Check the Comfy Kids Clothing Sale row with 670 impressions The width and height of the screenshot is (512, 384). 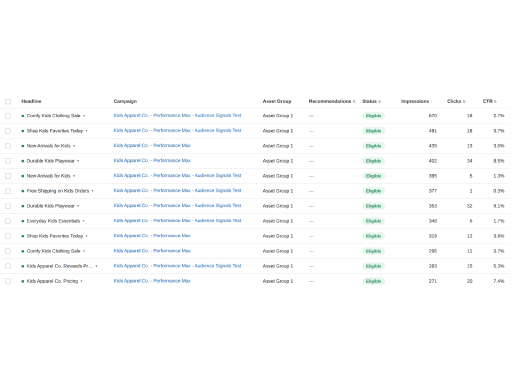click(8, 116)
